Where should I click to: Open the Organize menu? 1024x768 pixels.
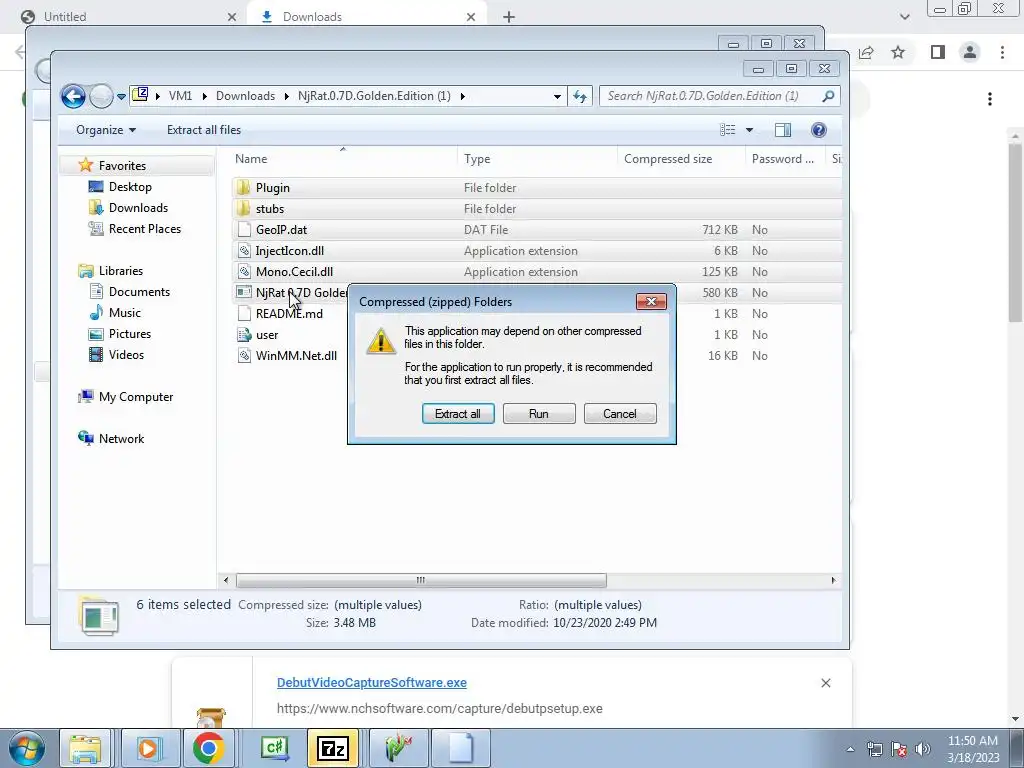point(106,130)
